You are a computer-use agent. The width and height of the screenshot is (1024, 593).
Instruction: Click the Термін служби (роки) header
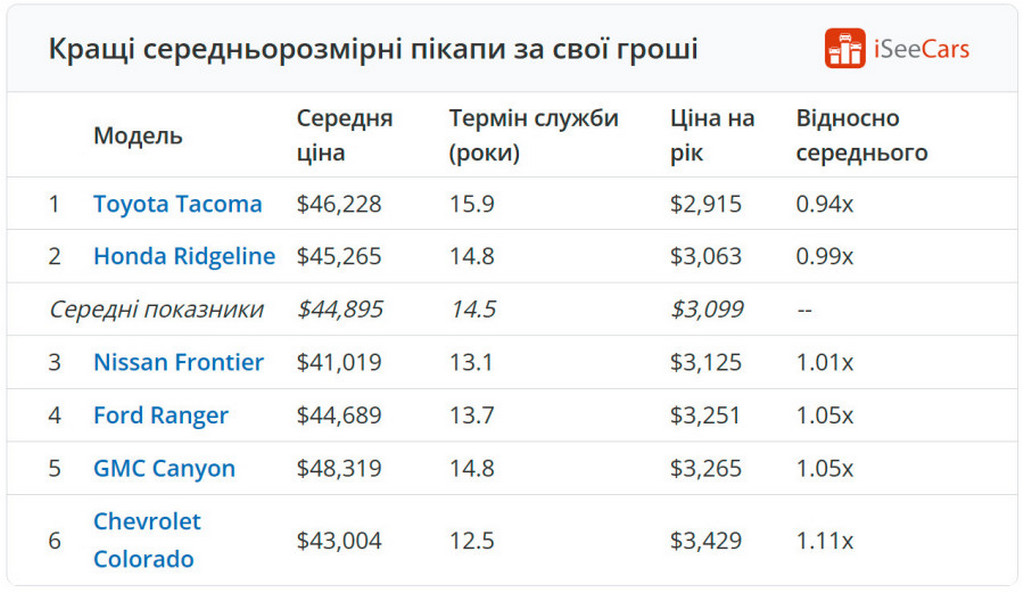point(534,135)
